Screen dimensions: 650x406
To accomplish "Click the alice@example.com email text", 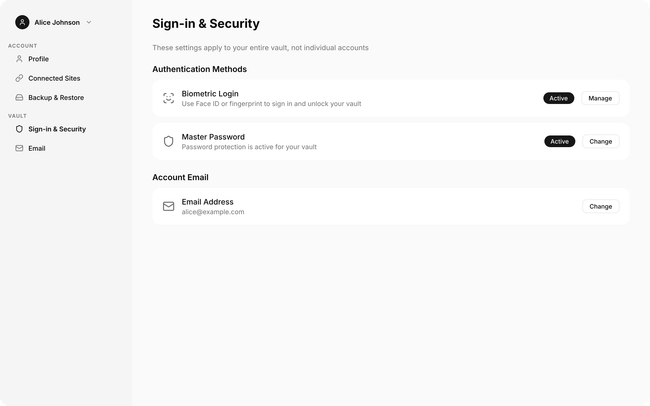I will pyautogui.click(x=213, y=212).
